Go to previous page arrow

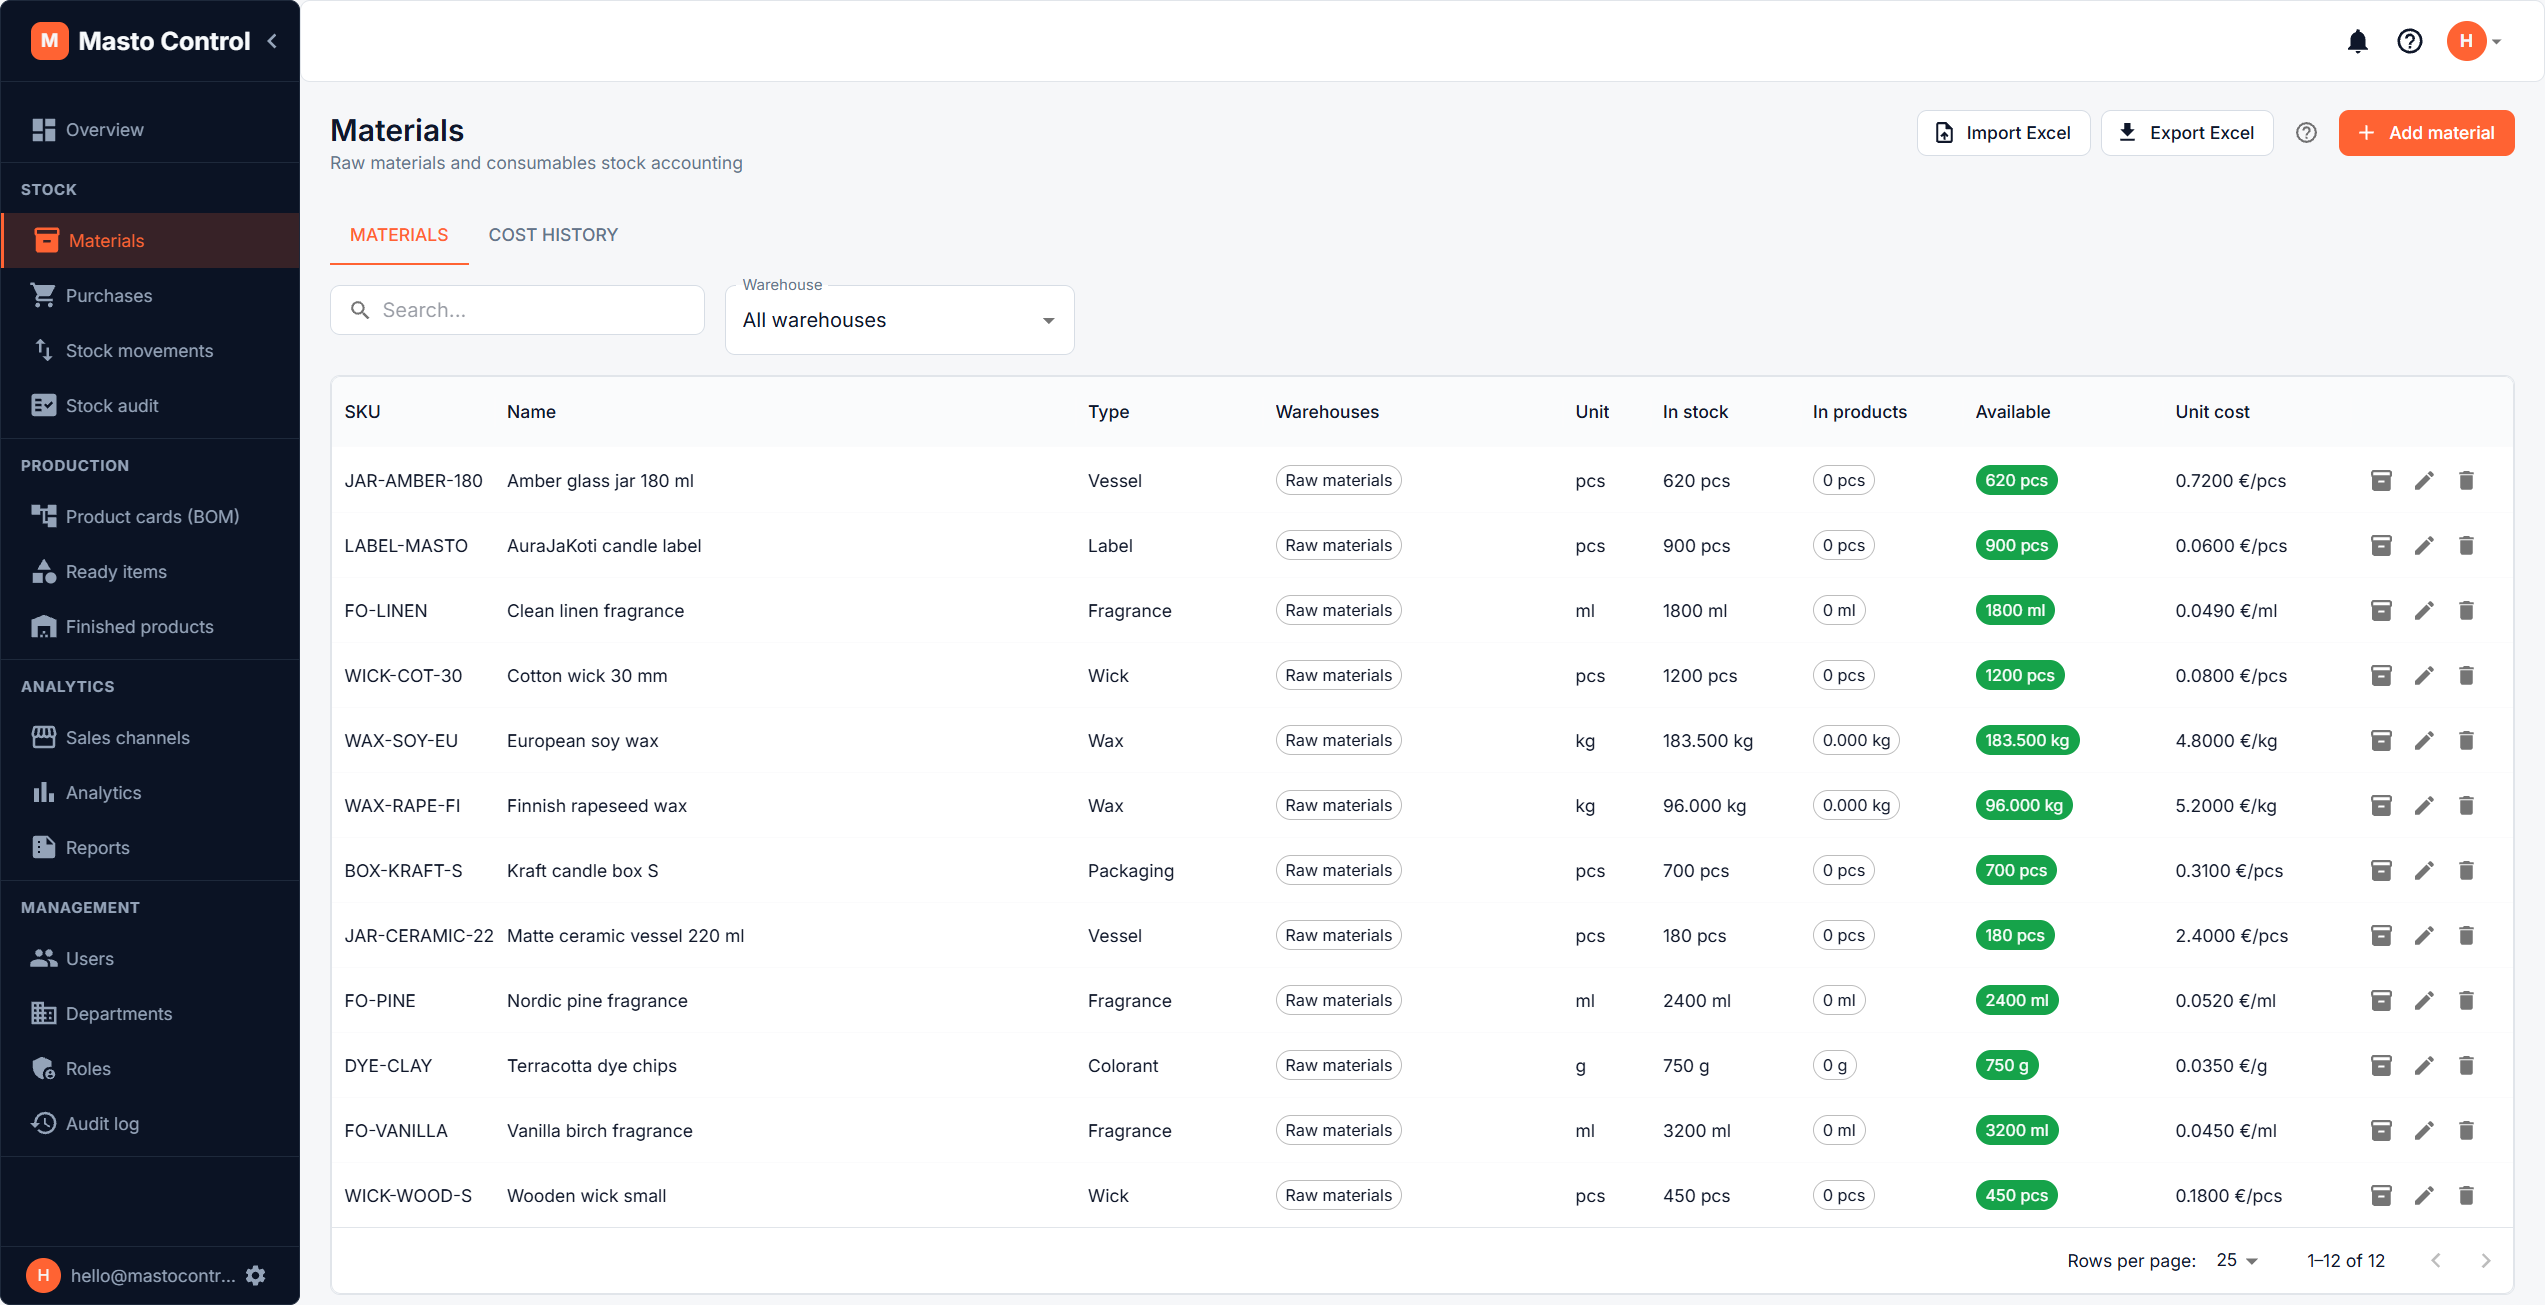pyautogui.click(x=2436, y=1261)
